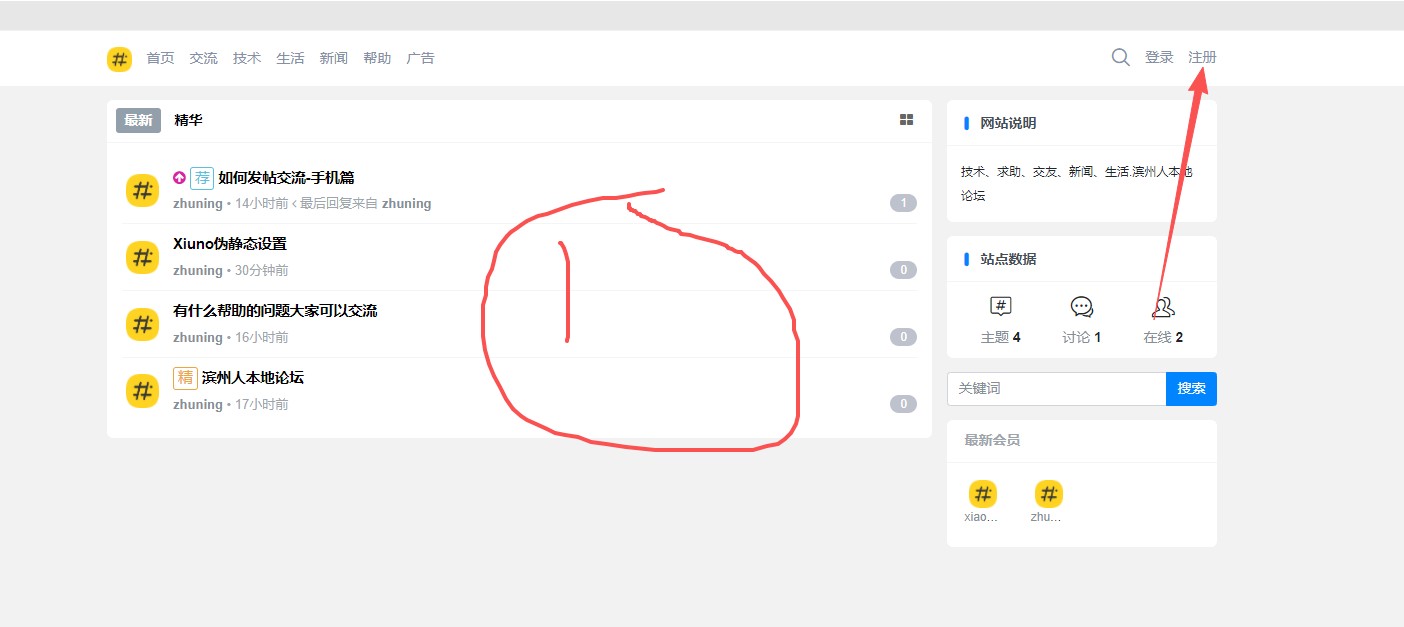Navigate to the 新闻 section

pos(333,58)
